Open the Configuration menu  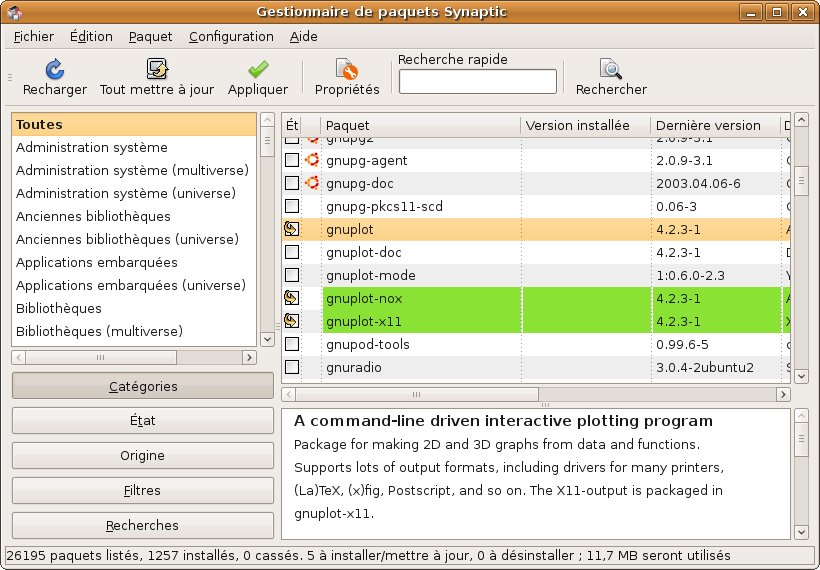click(x=231, y=37)
